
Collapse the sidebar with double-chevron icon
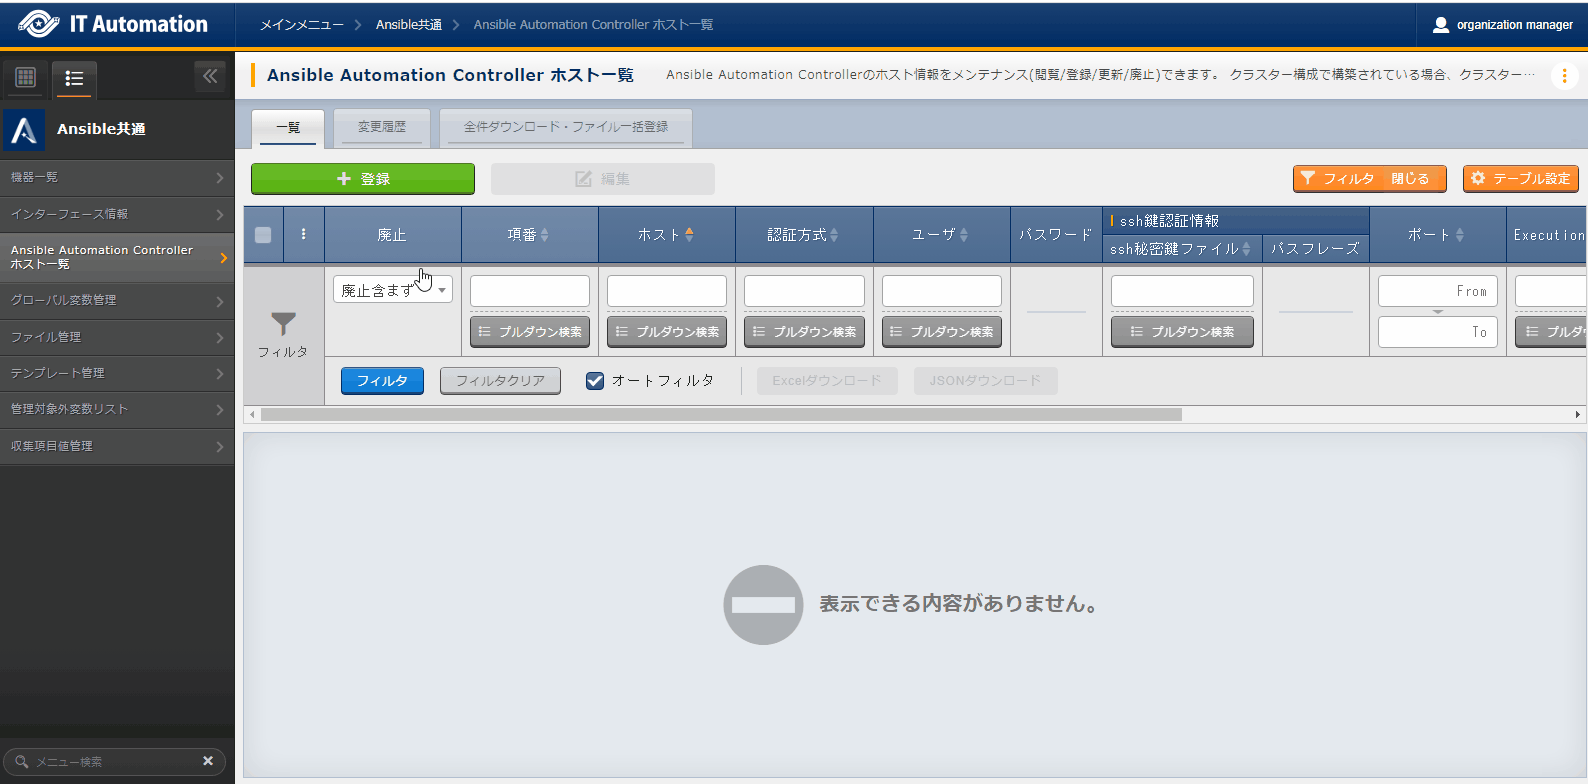(210, 76)
